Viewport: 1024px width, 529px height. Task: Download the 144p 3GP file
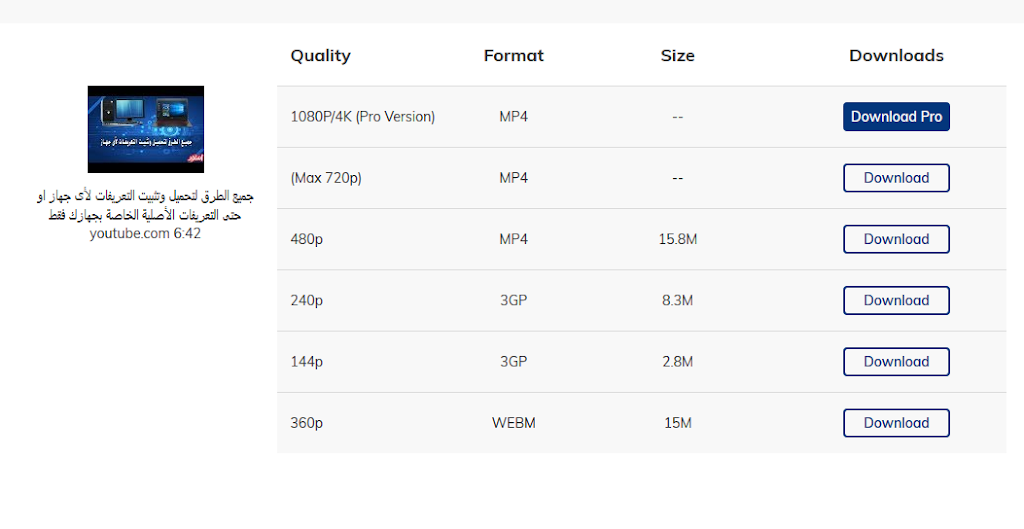(896, 362)
